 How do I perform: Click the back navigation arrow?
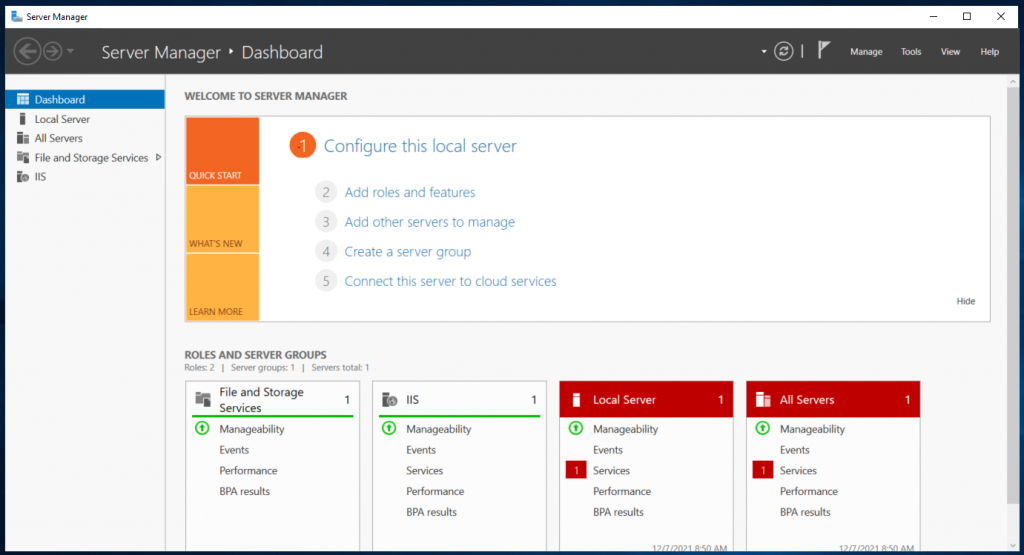[27, 52]
